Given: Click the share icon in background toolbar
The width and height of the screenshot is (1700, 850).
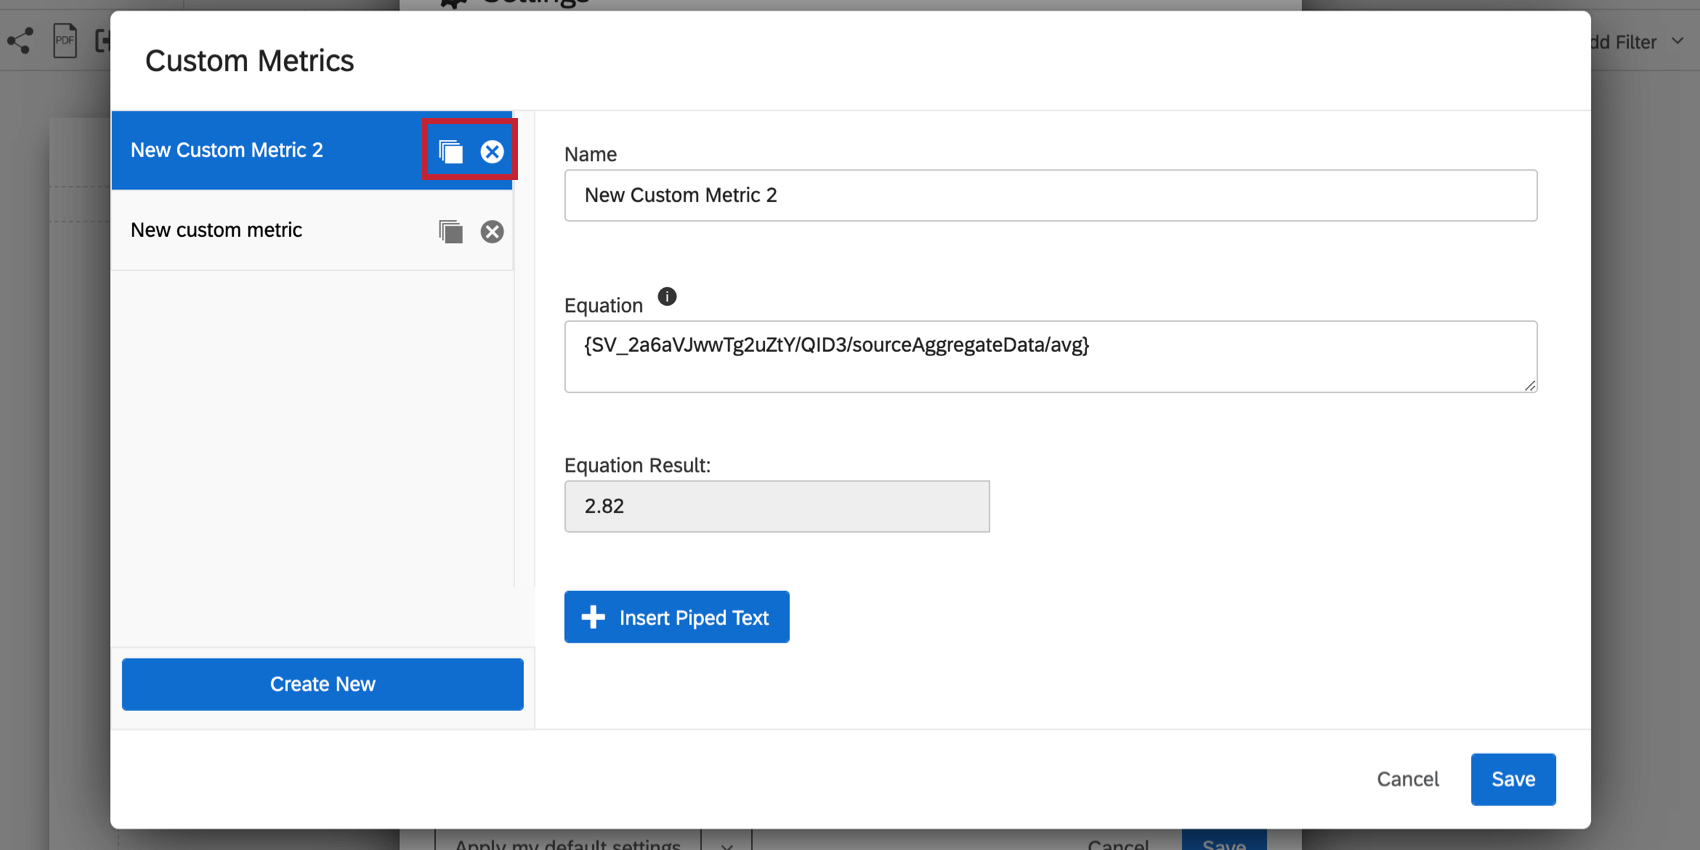Looking at the screenshot, I should tap(20, 41).
